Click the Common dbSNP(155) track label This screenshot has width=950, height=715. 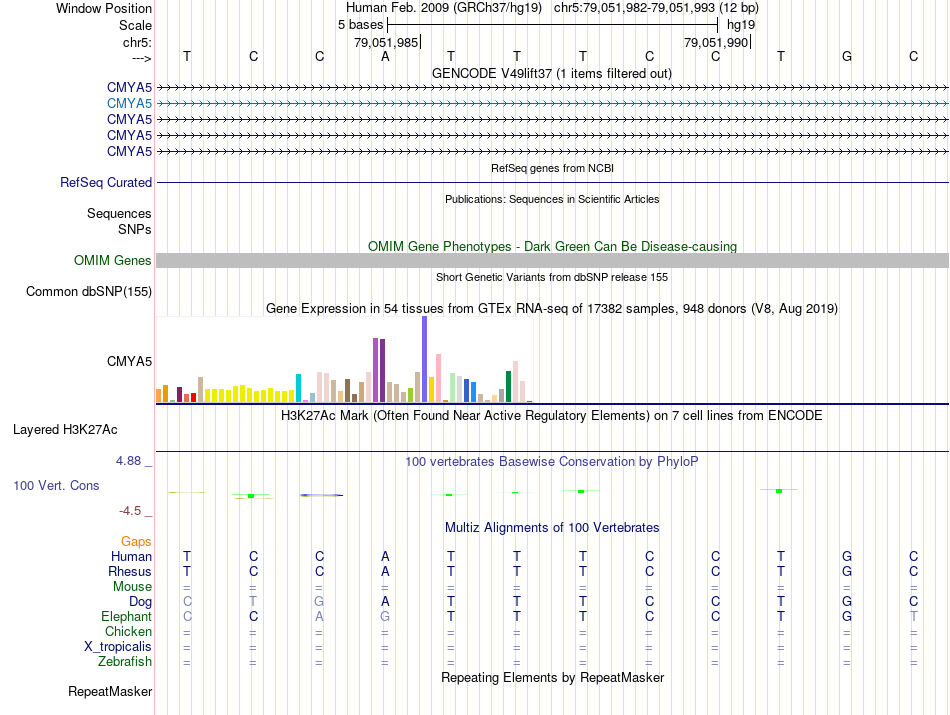[x=89, y=291]
